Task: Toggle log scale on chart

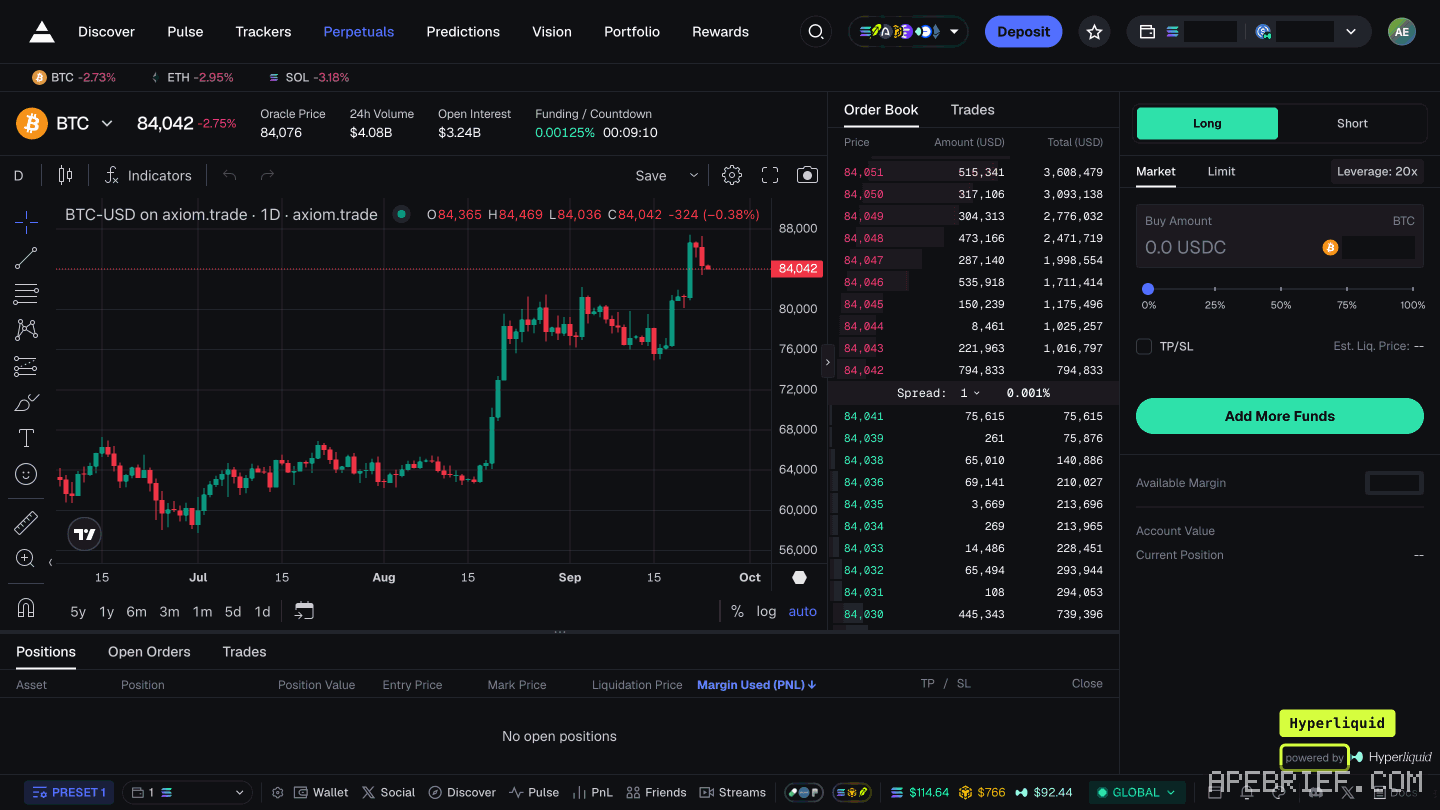Action: coord(766,611)
